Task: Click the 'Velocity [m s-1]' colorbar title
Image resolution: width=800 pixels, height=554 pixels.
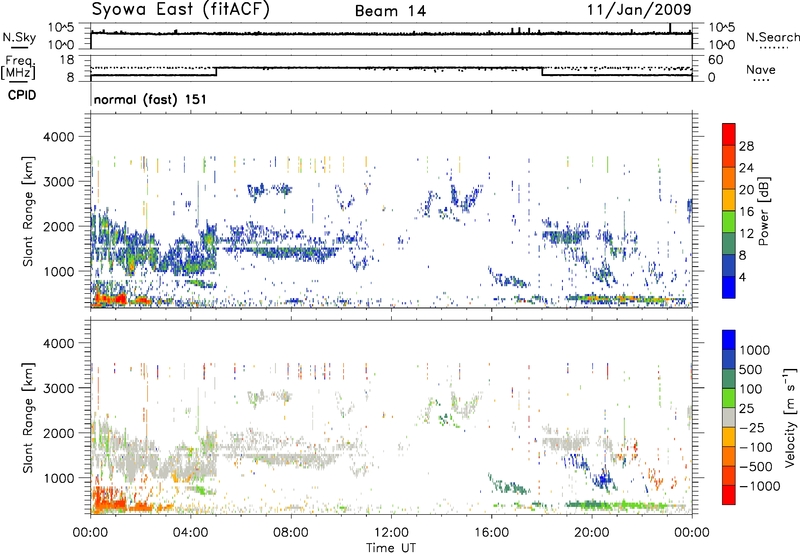Action: coord(790,418)
